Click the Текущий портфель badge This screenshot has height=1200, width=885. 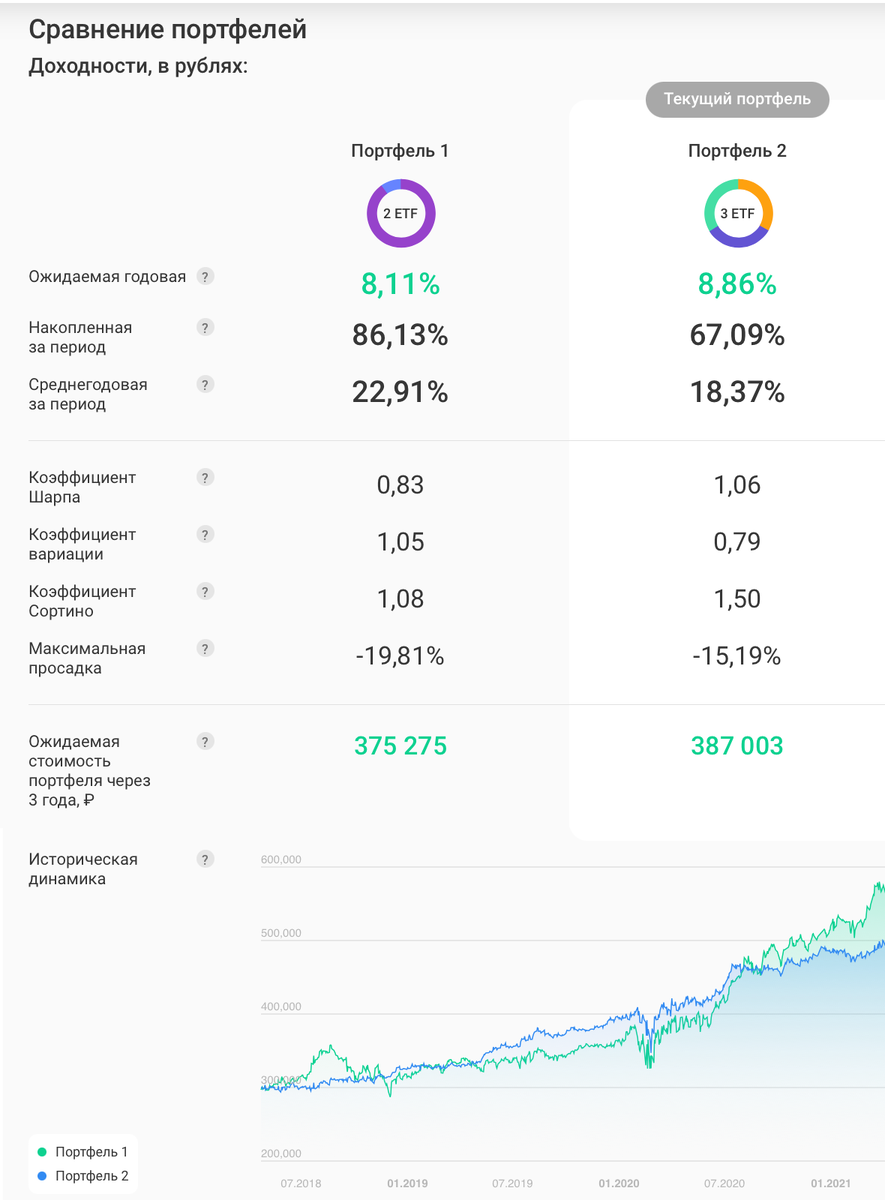coord(737,99)
